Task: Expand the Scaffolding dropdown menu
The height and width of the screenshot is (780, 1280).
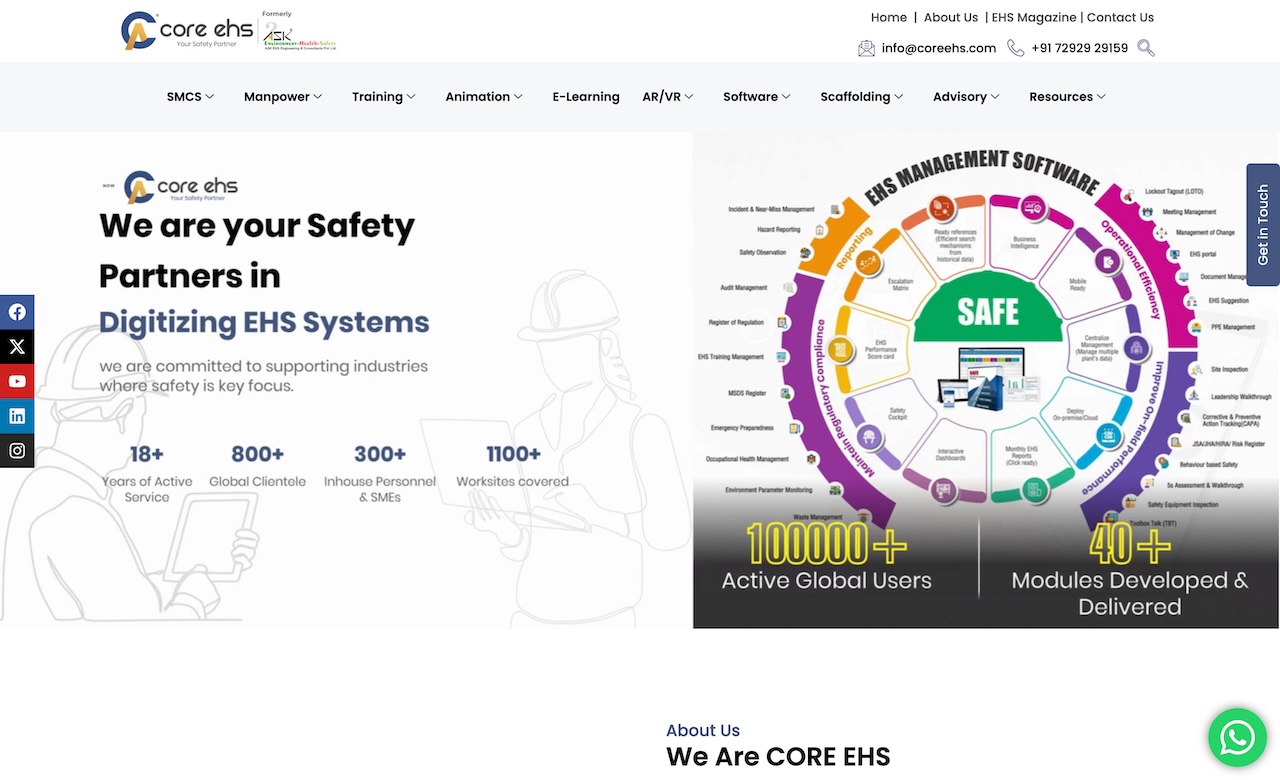Action: [x=862, y=97]
